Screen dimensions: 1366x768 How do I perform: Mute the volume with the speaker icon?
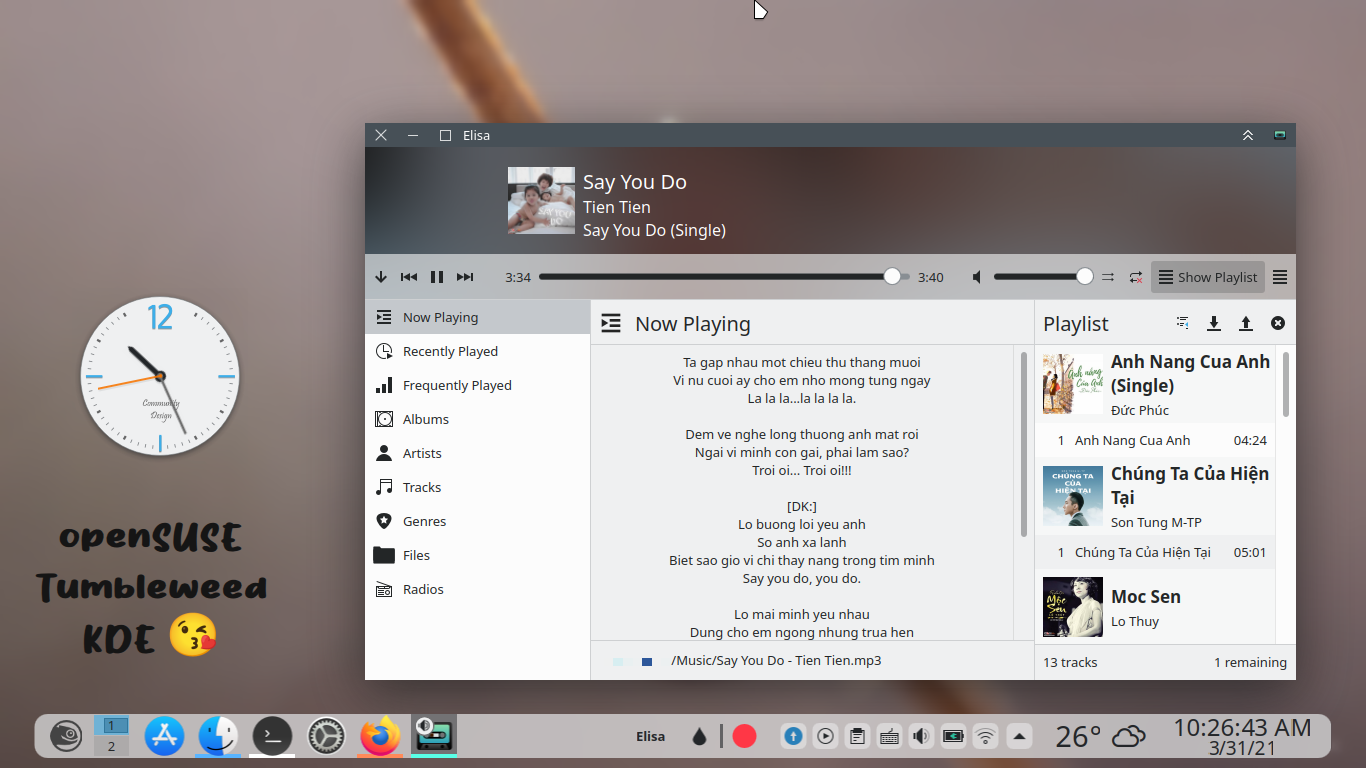[x=978, y=277]
